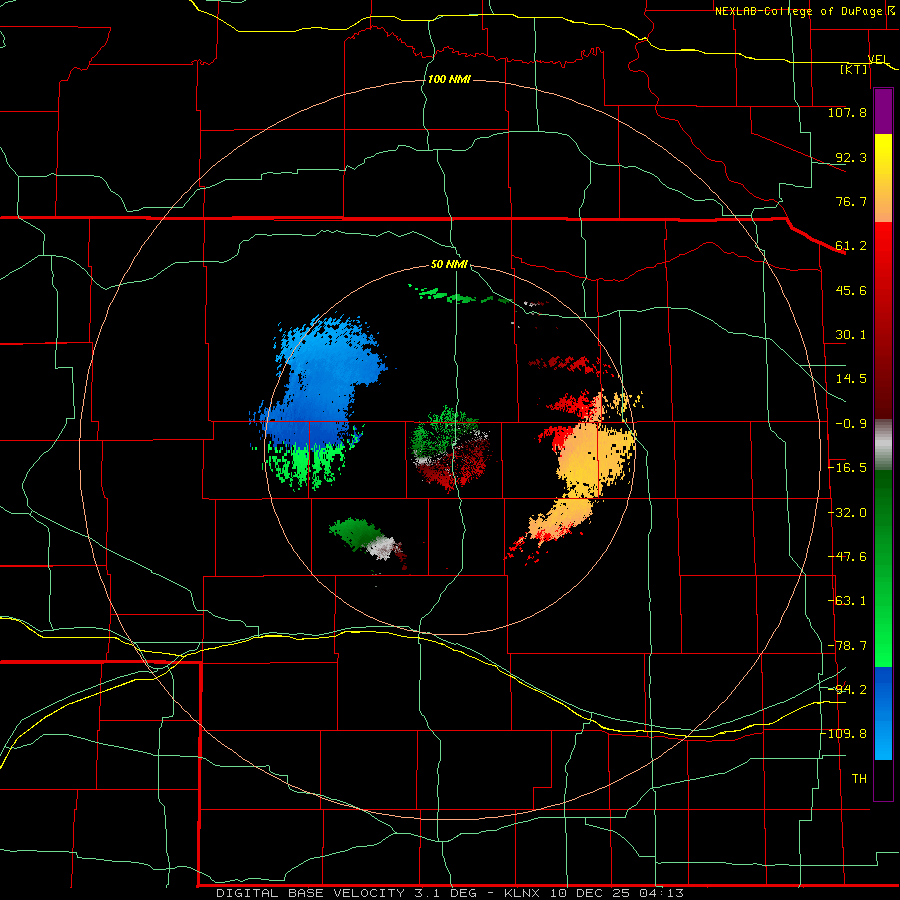This screenshot has height=900, width=900.
Task: Click the 04:13 timestamp in footer
Action: (663, 893)
